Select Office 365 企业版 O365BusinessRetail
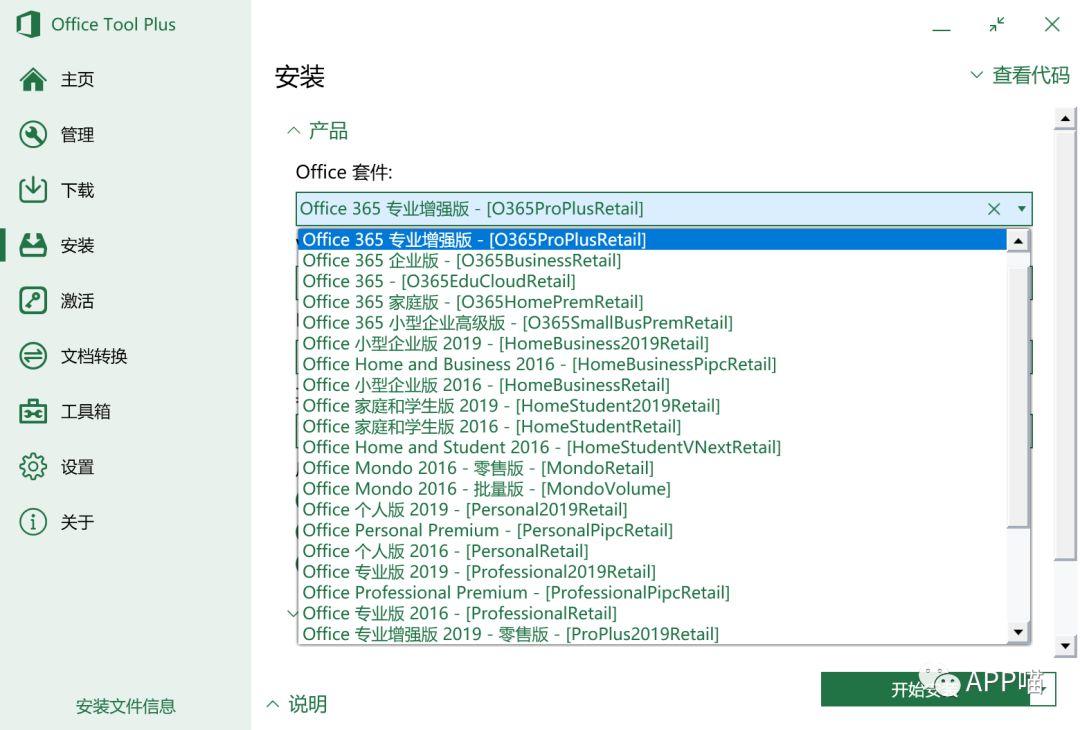Image resolution: width=1080 pixels, height=730 pixels. 653,260
